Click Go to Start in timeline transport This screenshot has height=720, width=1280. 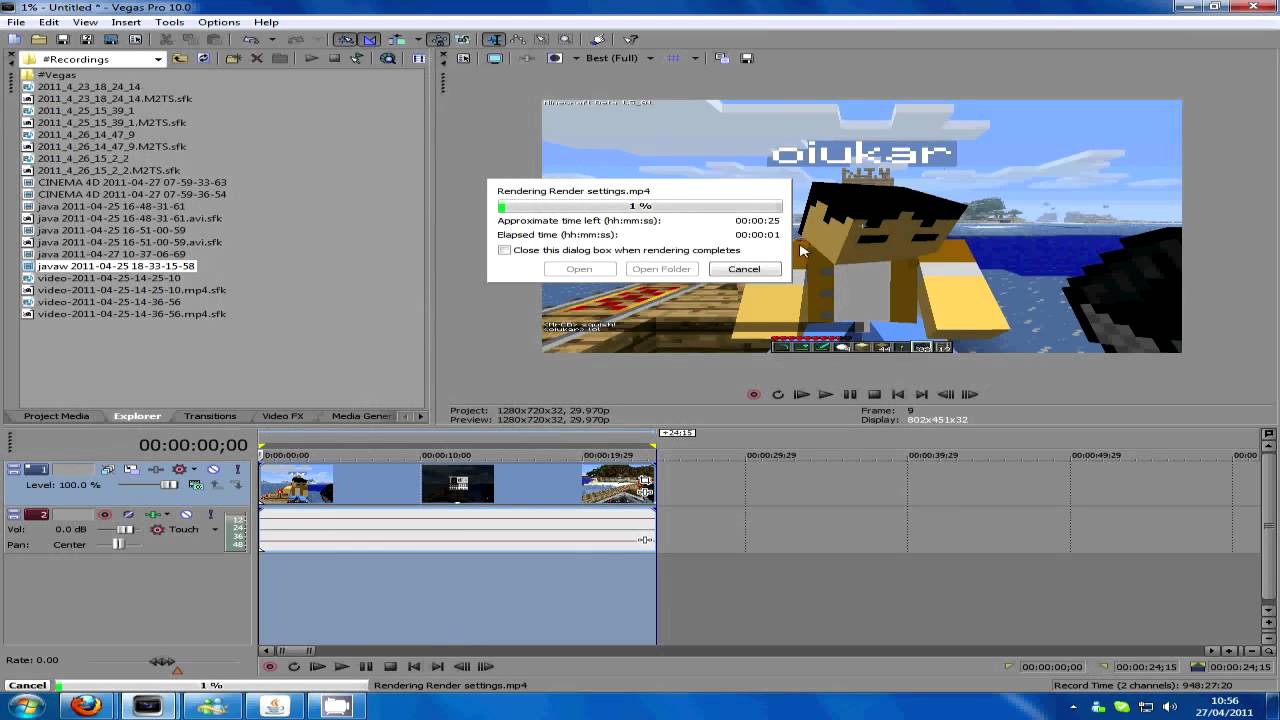pos(414,666)
